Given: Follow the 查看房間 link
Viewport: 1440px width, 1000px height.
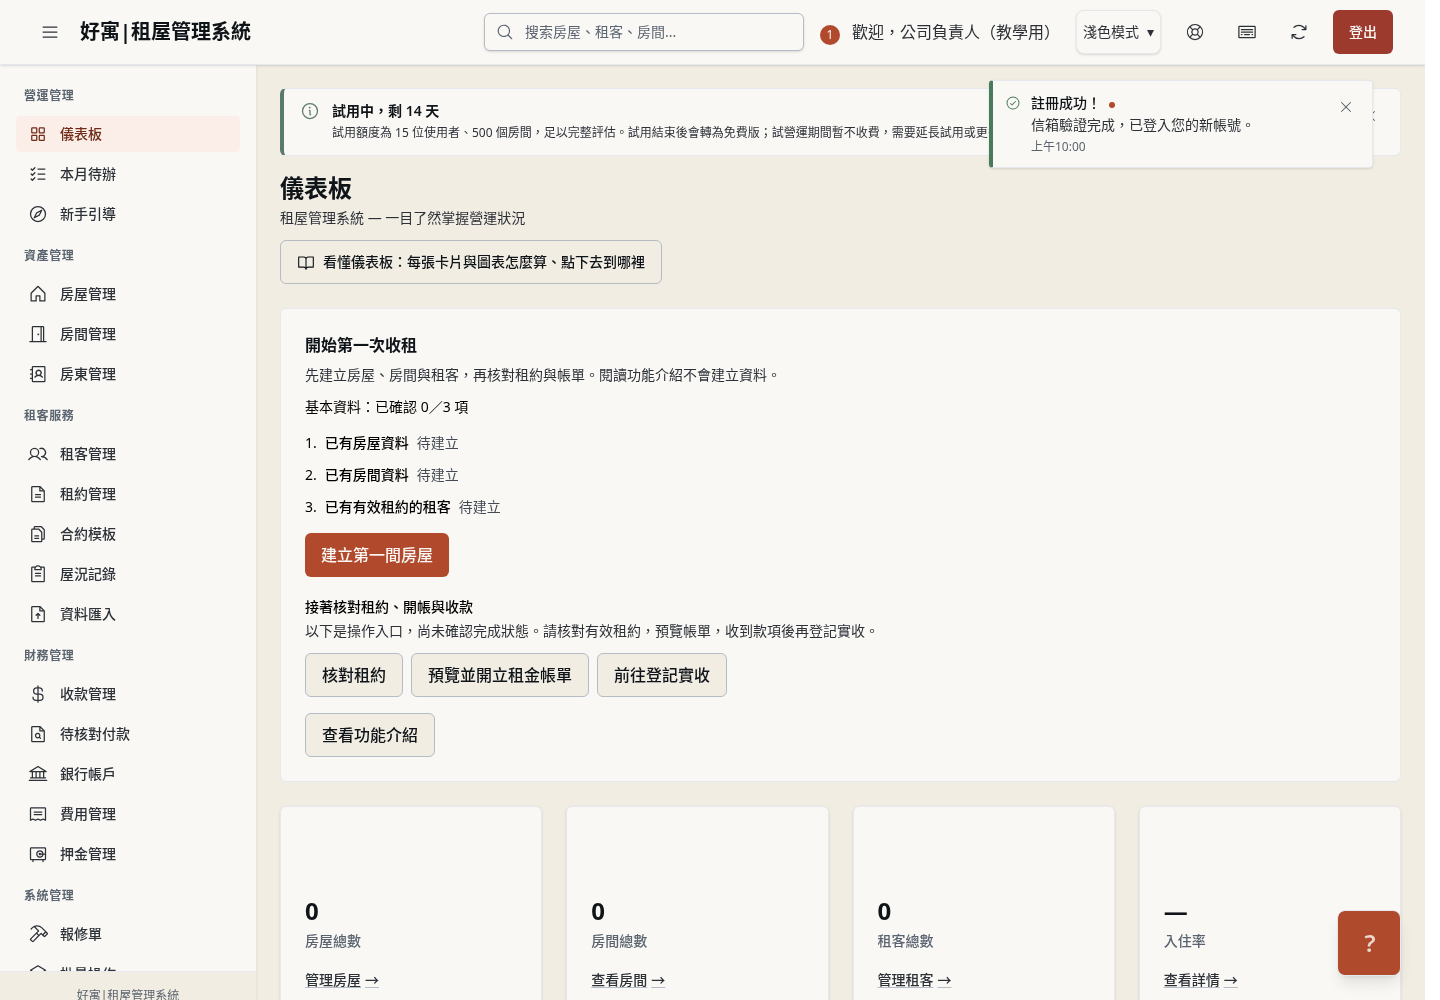Looking at the screenshot, I should (x=628, y=980).
